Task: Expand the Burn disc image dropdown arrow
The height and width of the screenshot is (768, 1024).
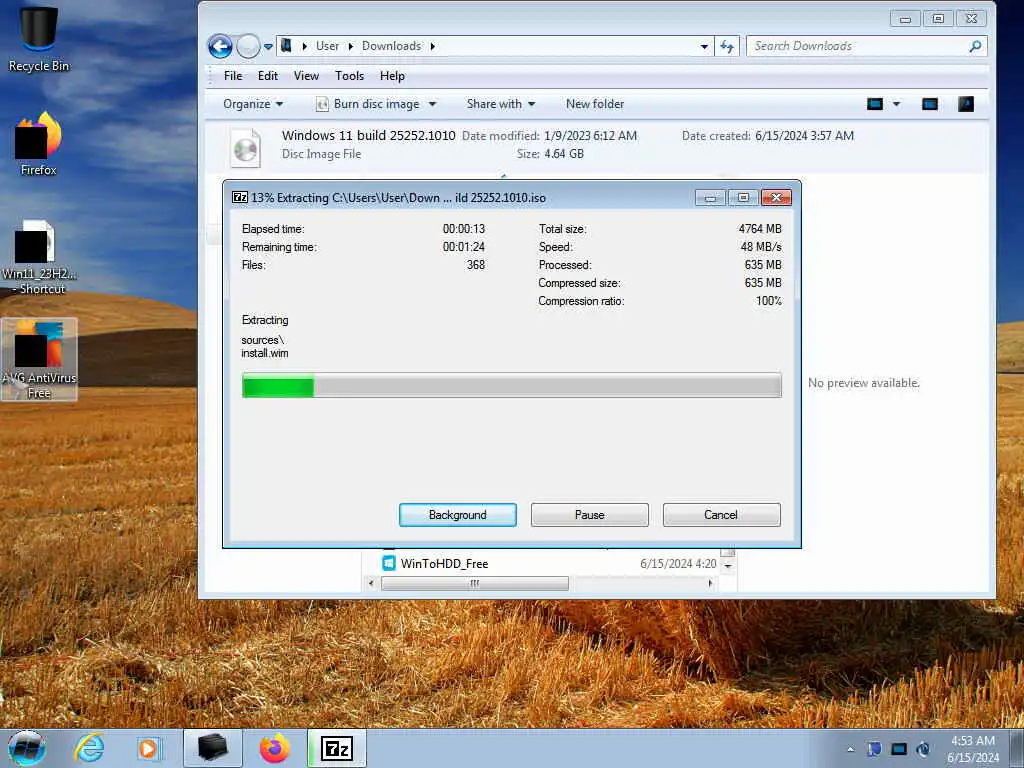Action: 432,104
